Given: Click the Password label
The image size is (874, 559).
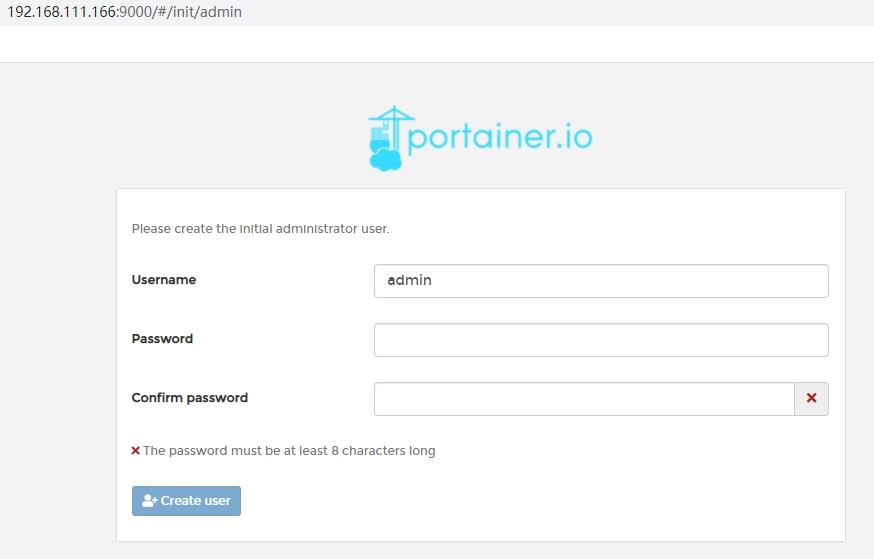Looking at the screenshot, I should pos(162,339).
